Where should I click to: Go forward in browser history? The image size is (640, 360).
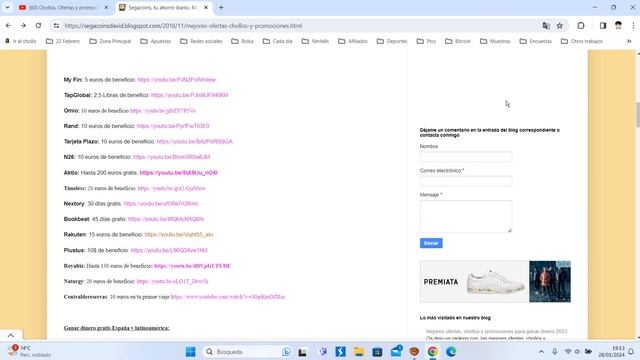pyautogui.click(x=23, y=25)
